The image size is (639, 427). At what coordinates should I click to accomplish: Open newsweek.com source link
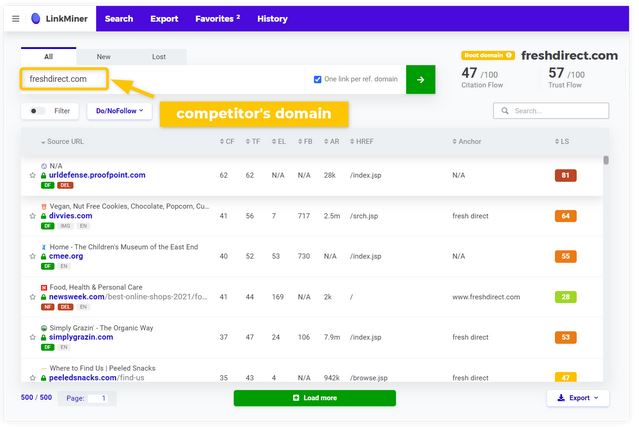pos(128,297)
